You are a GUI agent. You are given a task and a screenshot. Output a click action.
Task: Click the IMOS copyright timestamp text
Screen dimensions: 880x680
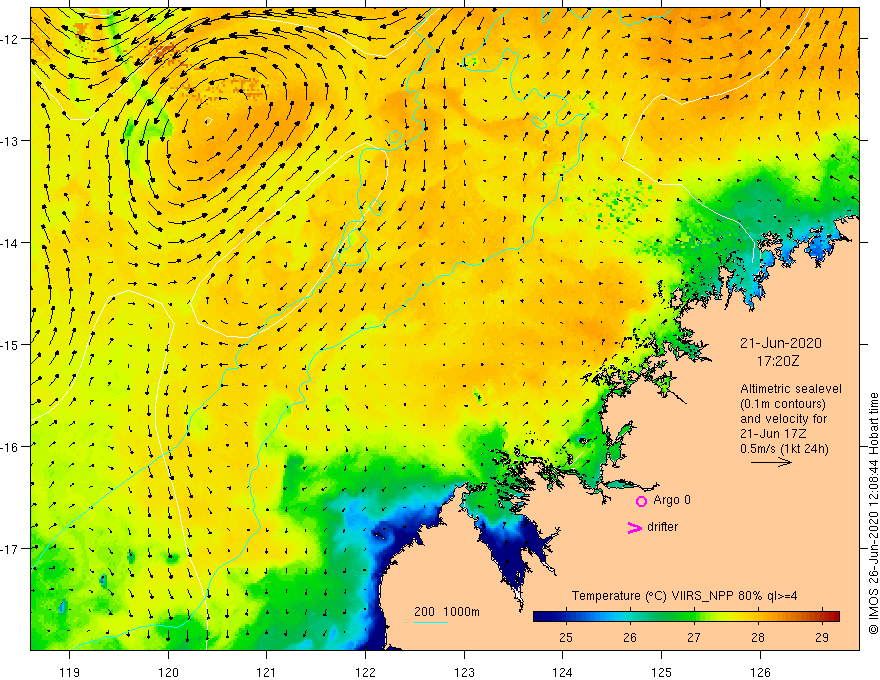[873, 514]
